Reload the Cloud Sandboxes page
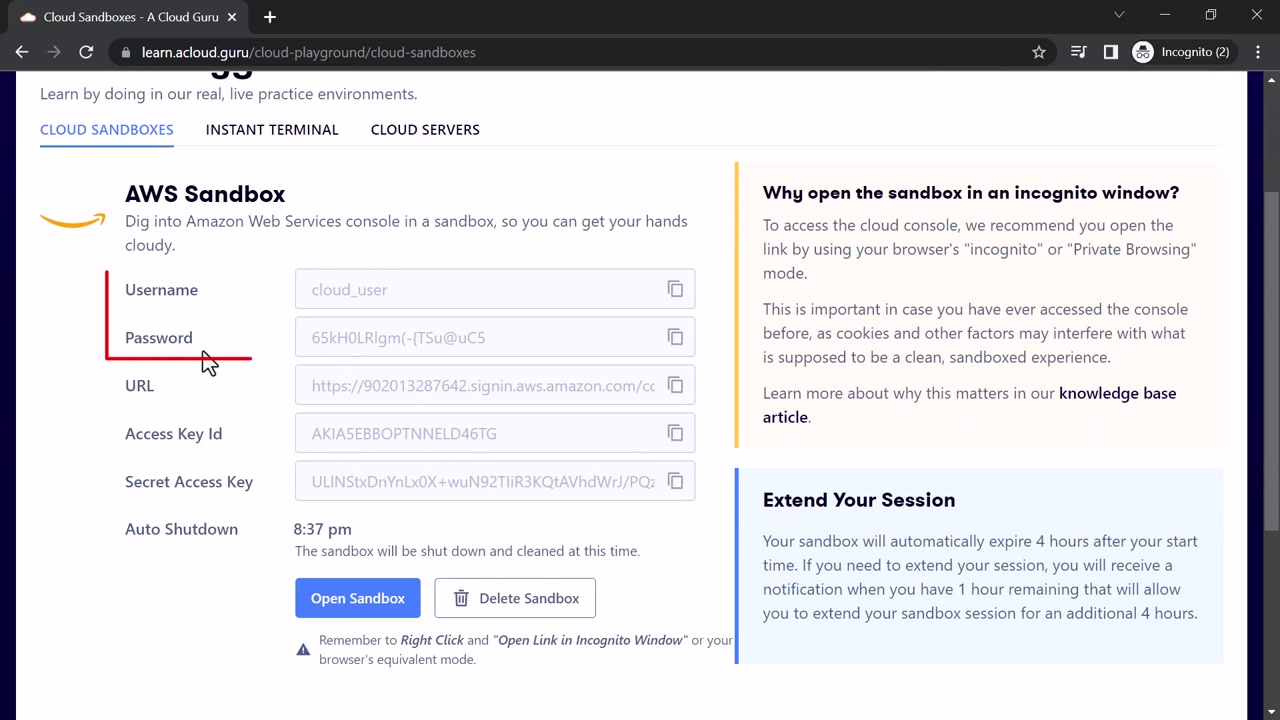The width and height of the screenshot is (1280, 720). 86,52
